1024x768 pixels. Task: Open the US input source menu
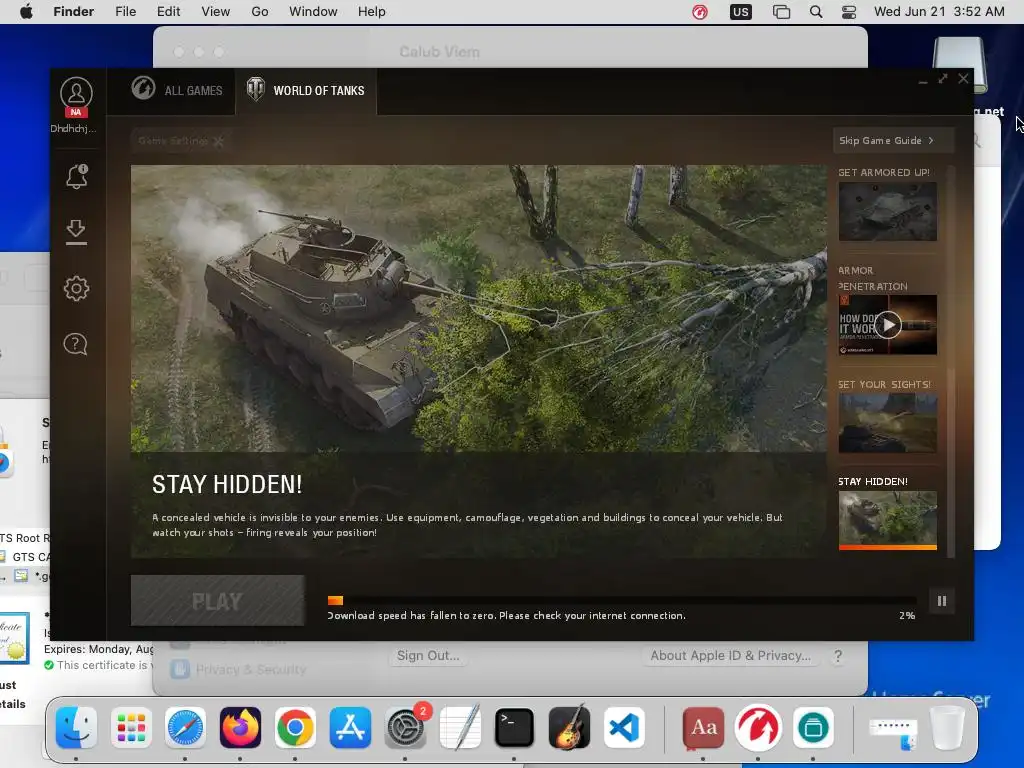point(741,12)
